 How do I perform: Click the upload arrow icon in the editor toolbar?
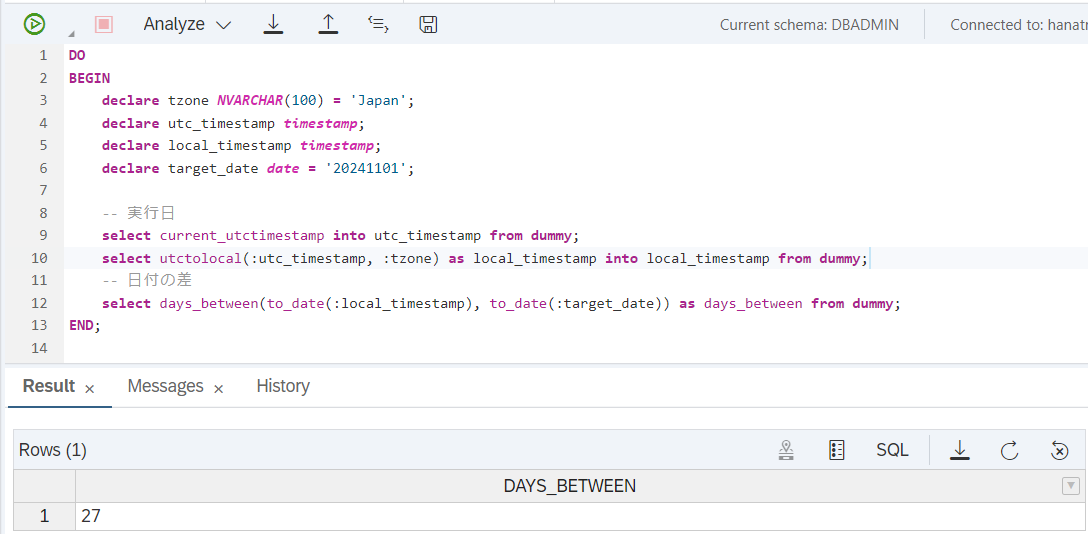pyautogui.click(x=328, y=24)
